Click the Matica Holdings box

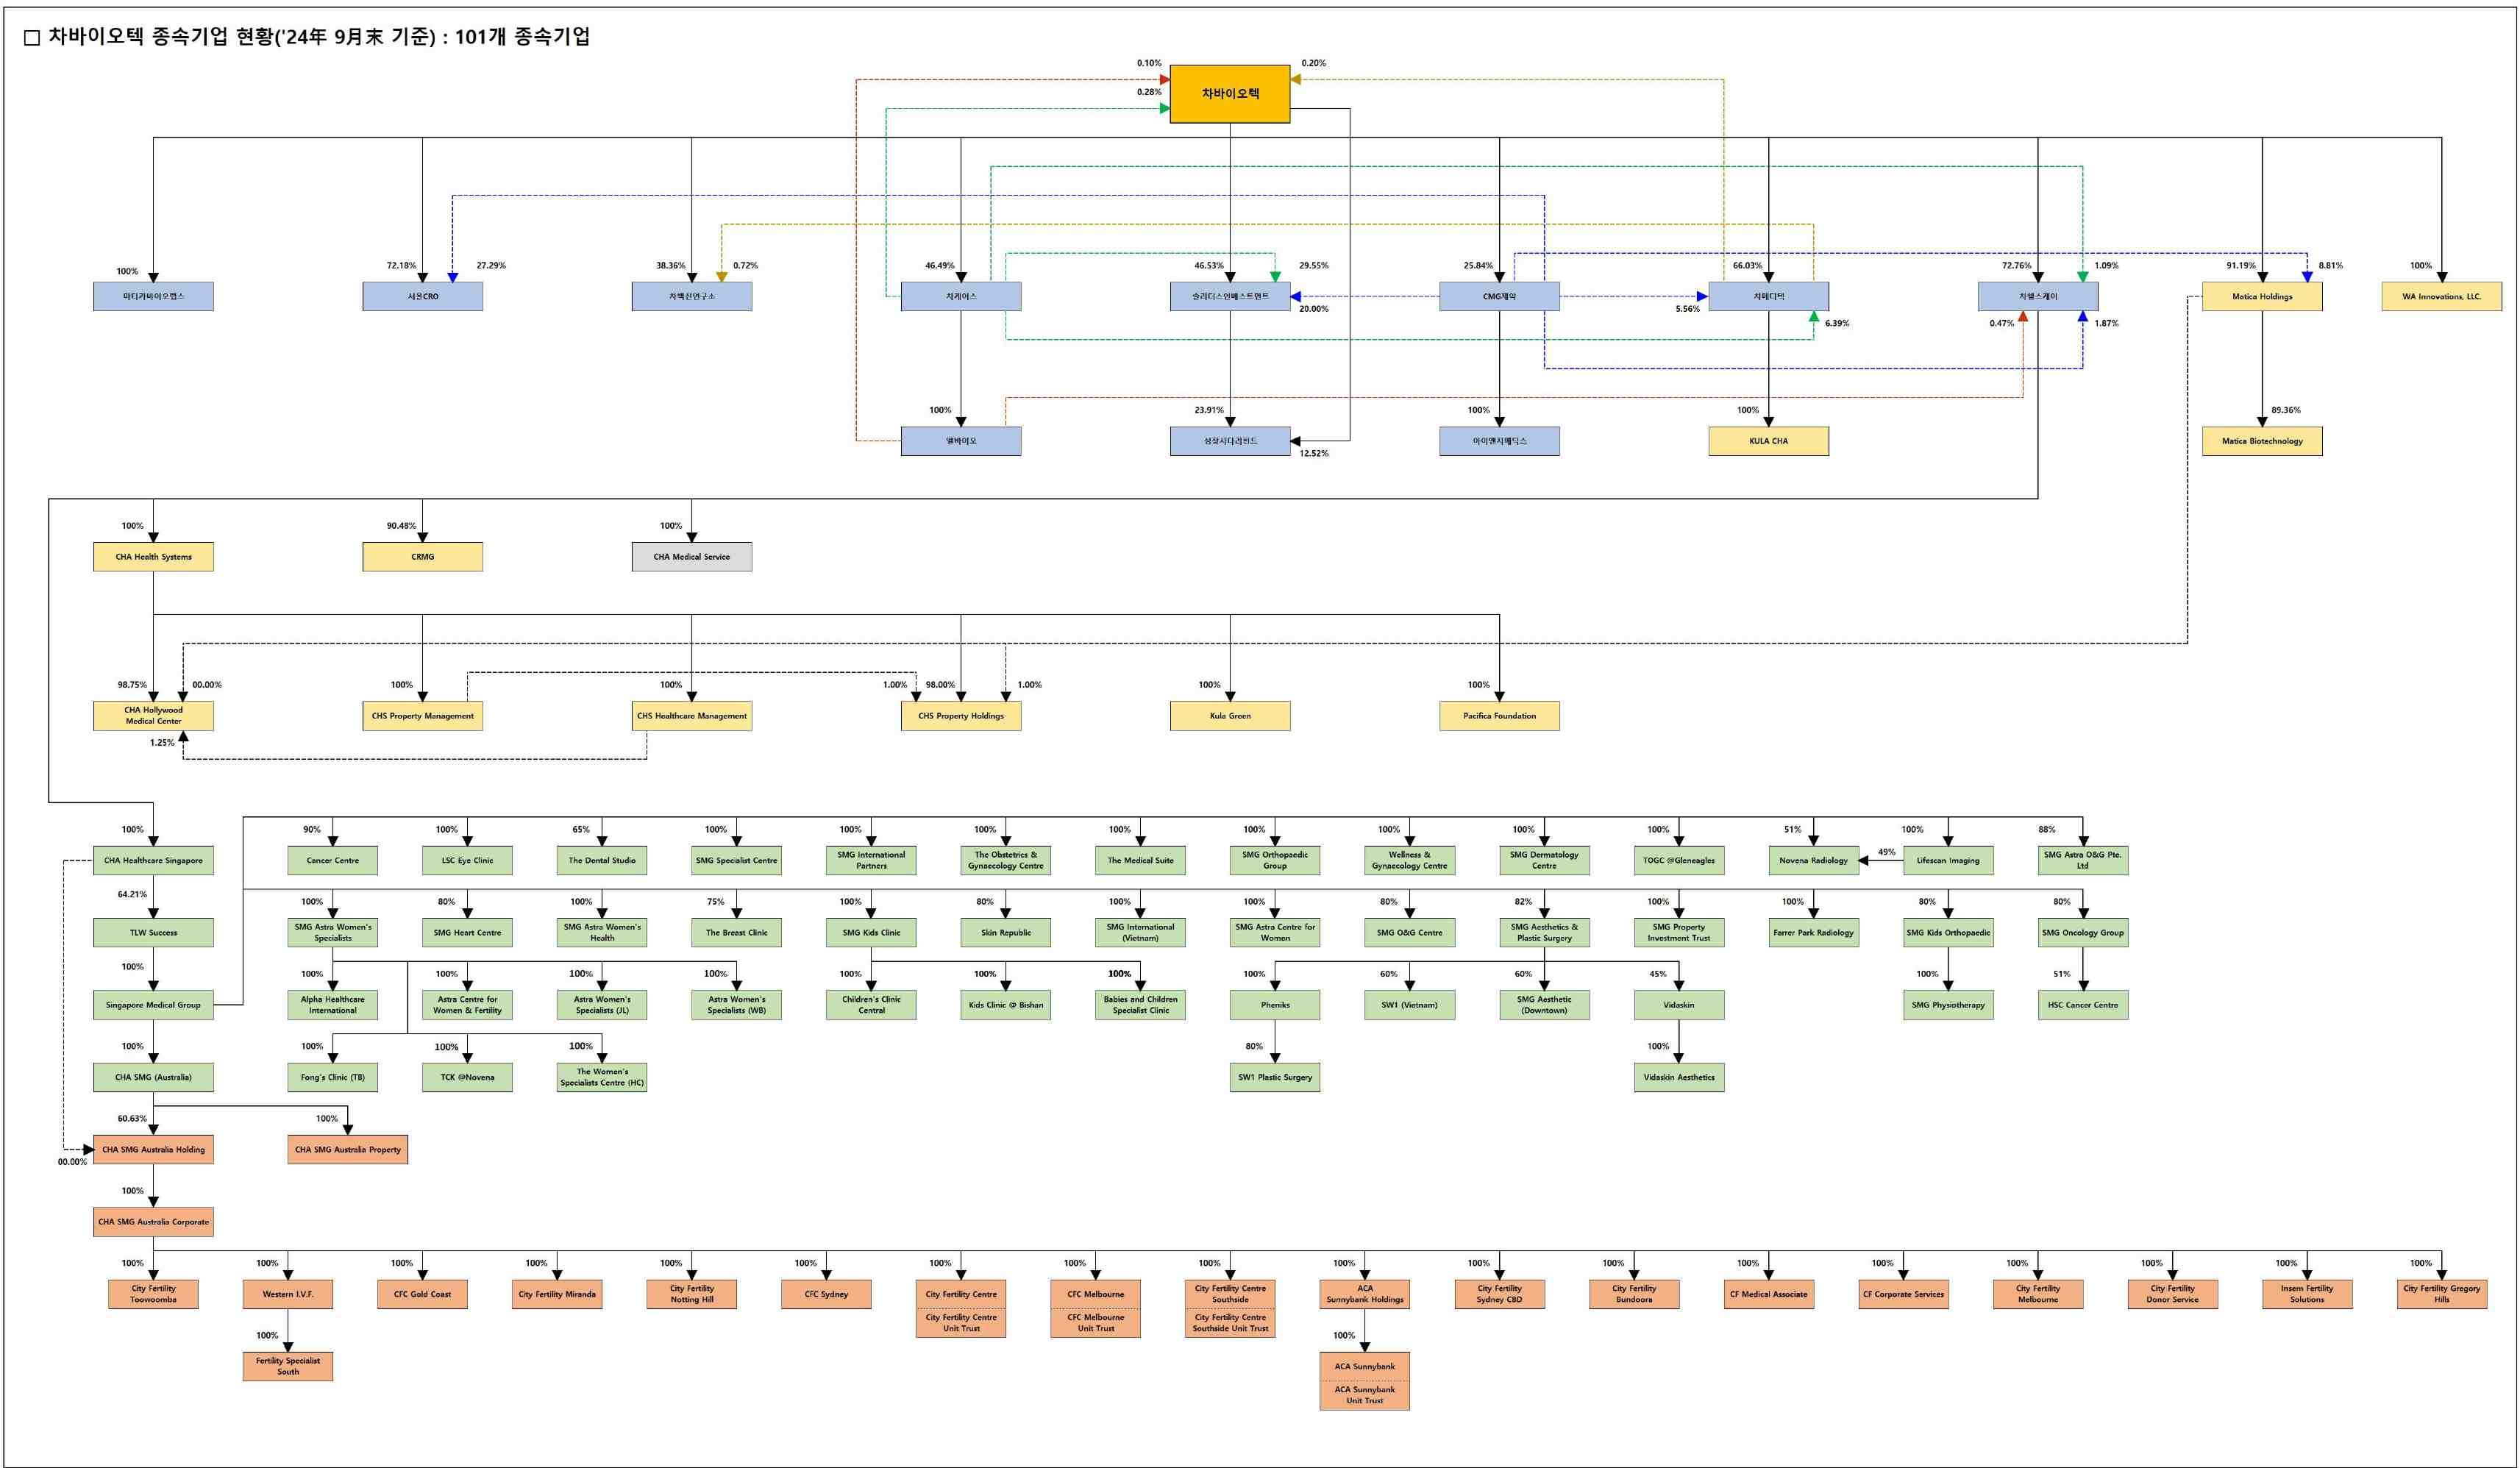tap(2261, 296)
